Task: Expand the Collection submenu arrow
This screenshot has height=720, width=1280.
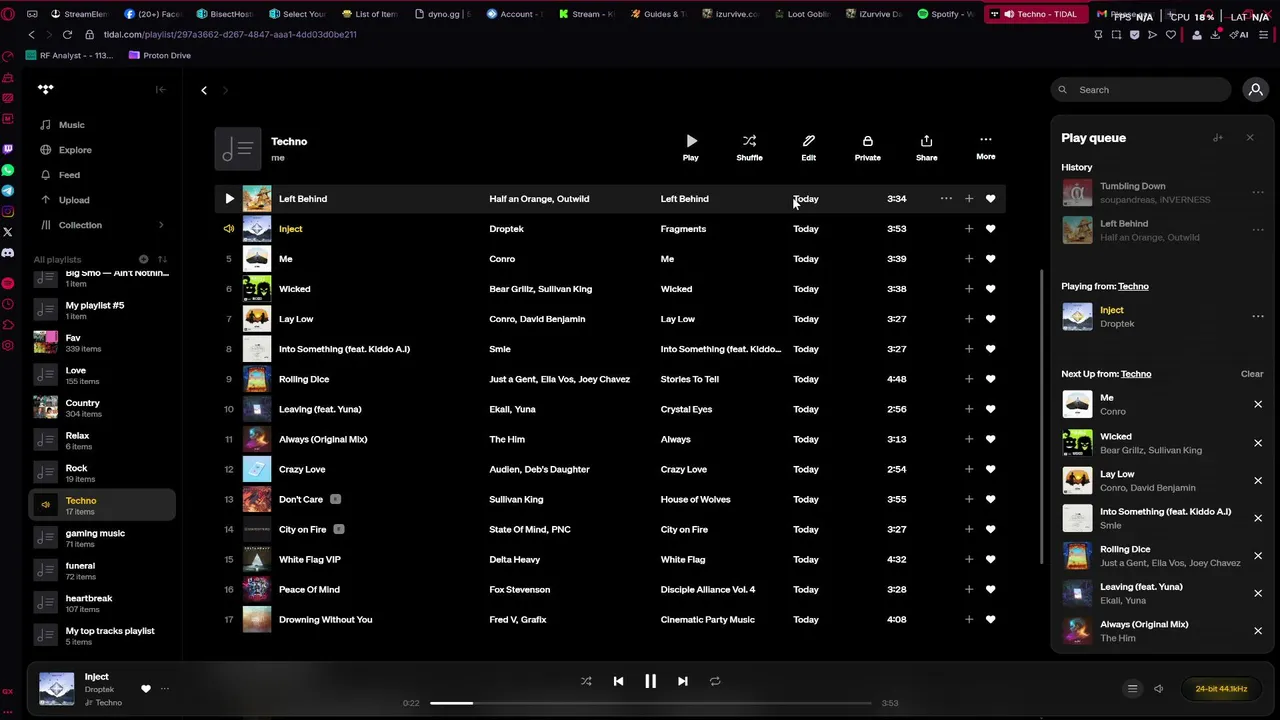Action: [x=161, y=225]
